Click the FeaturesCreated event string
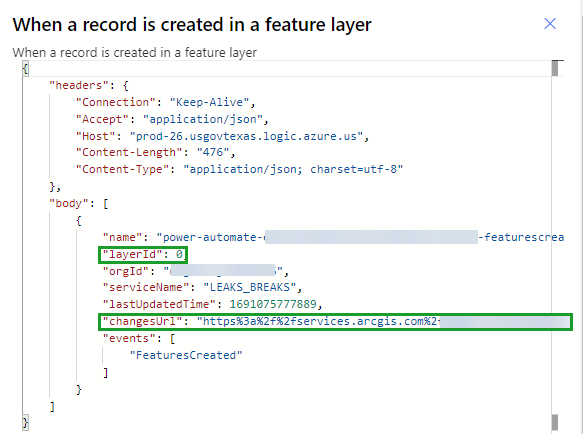This screenshot has height=434, width=583. (186, 355)
